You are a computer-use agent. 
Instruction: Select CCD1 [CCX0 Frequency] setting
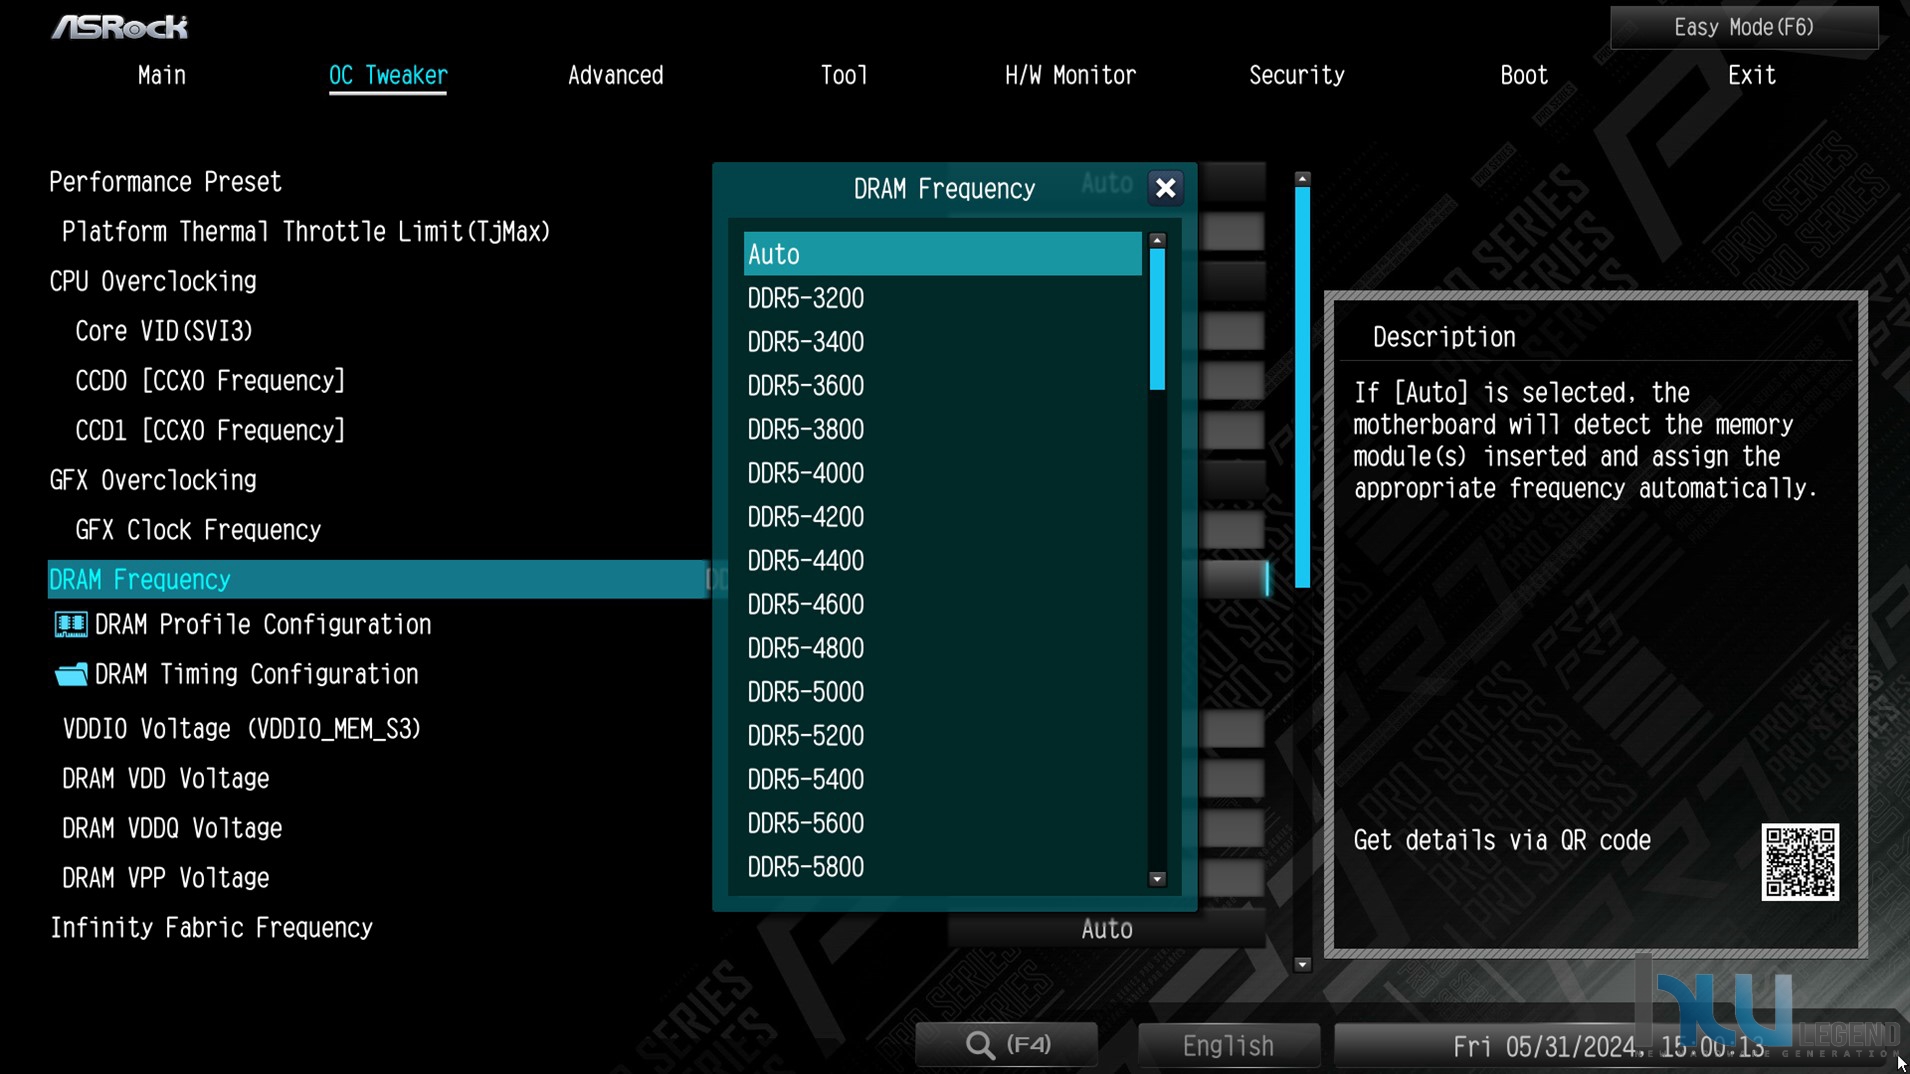tap(210, 431)
